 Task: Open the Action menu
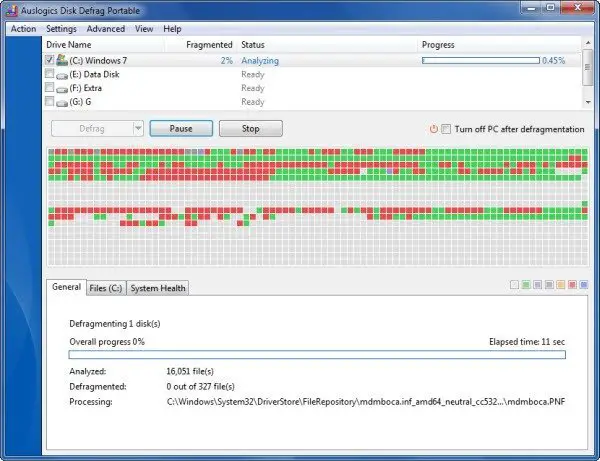tap(23, 29)
